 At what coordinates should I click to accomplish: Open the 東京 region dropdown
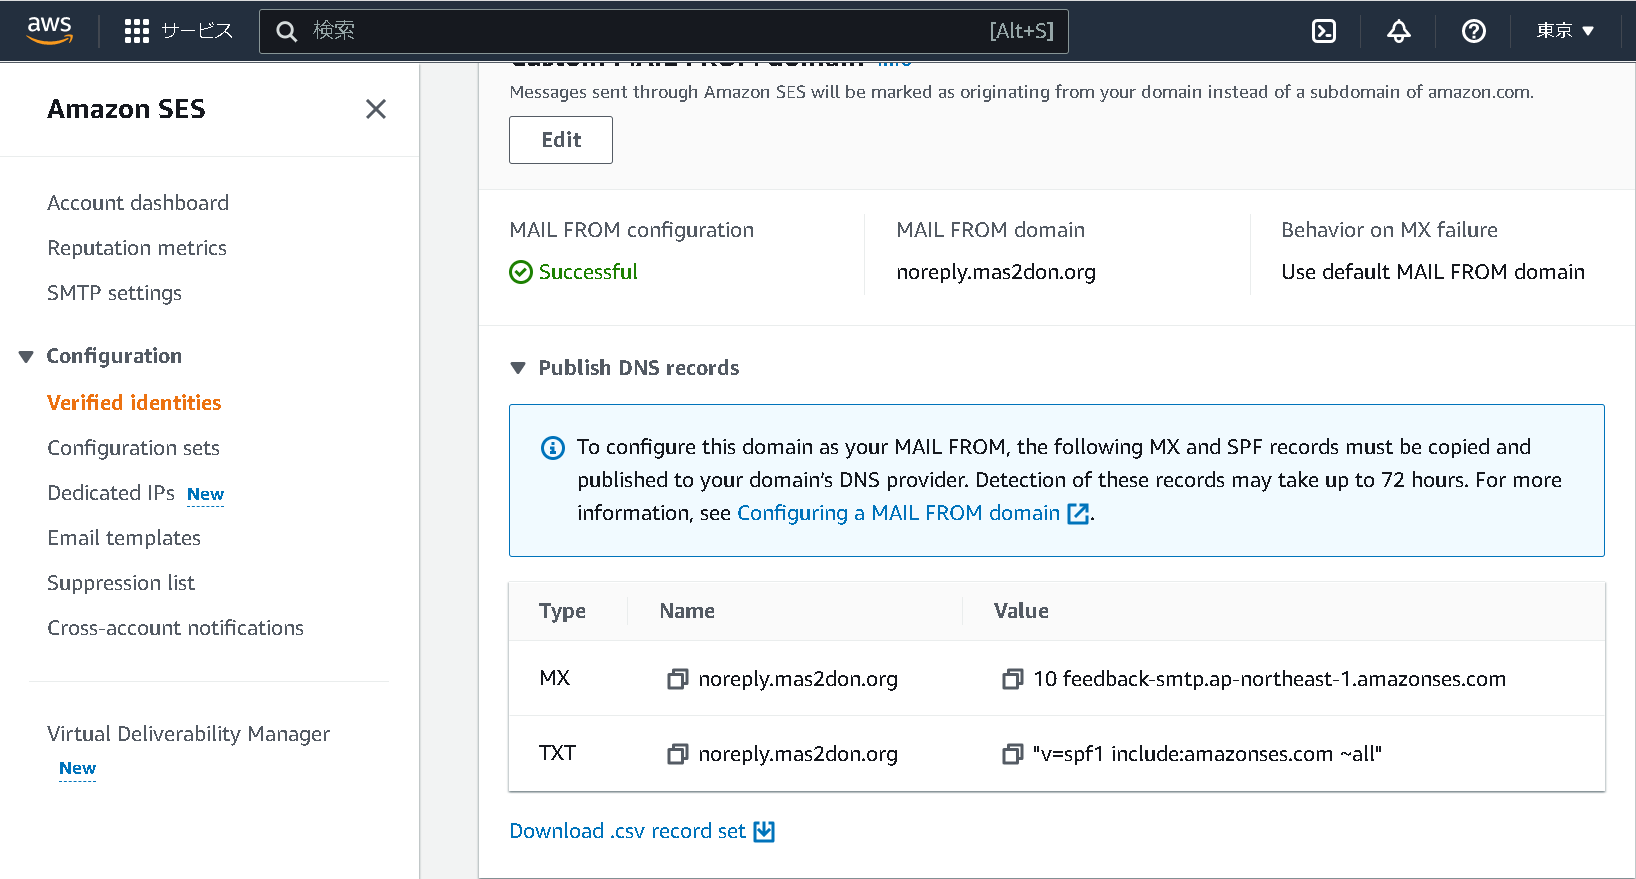coord(1565,31)
